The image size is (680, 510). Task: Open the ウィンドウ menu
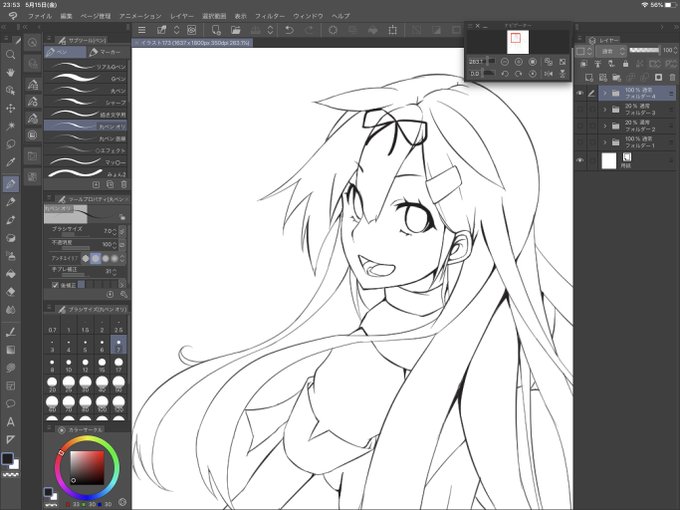pos(308,16)
